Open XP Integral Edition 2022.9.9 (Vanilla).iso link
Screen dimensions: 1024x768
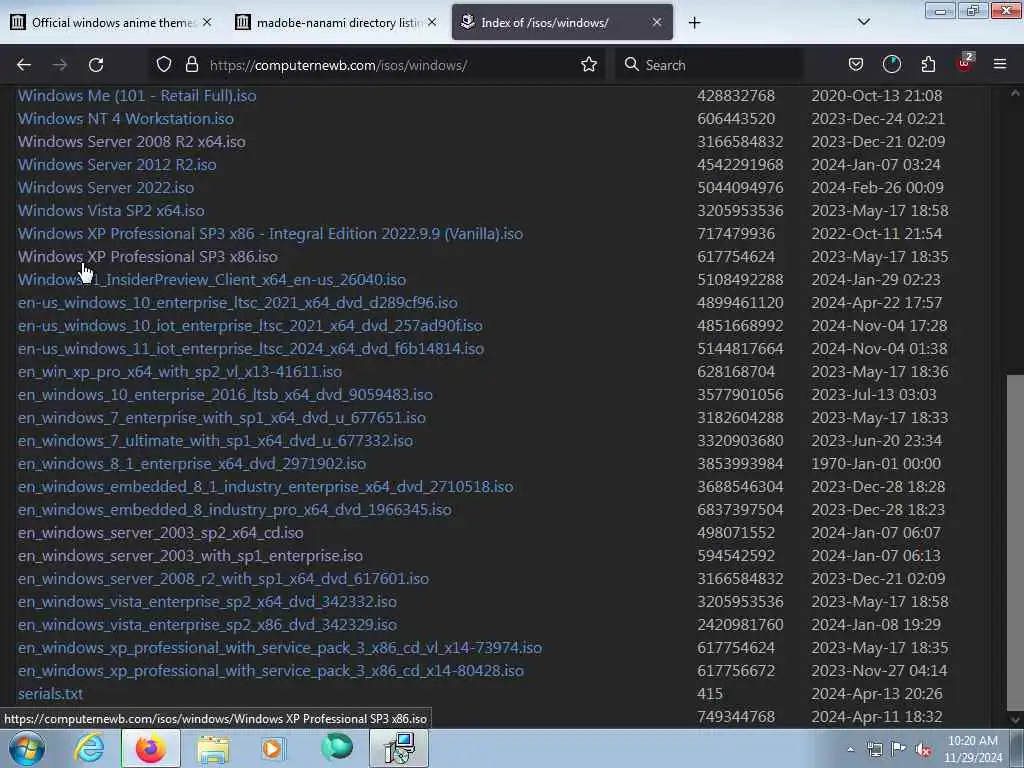pyautogui.click(x=270, y=233)
